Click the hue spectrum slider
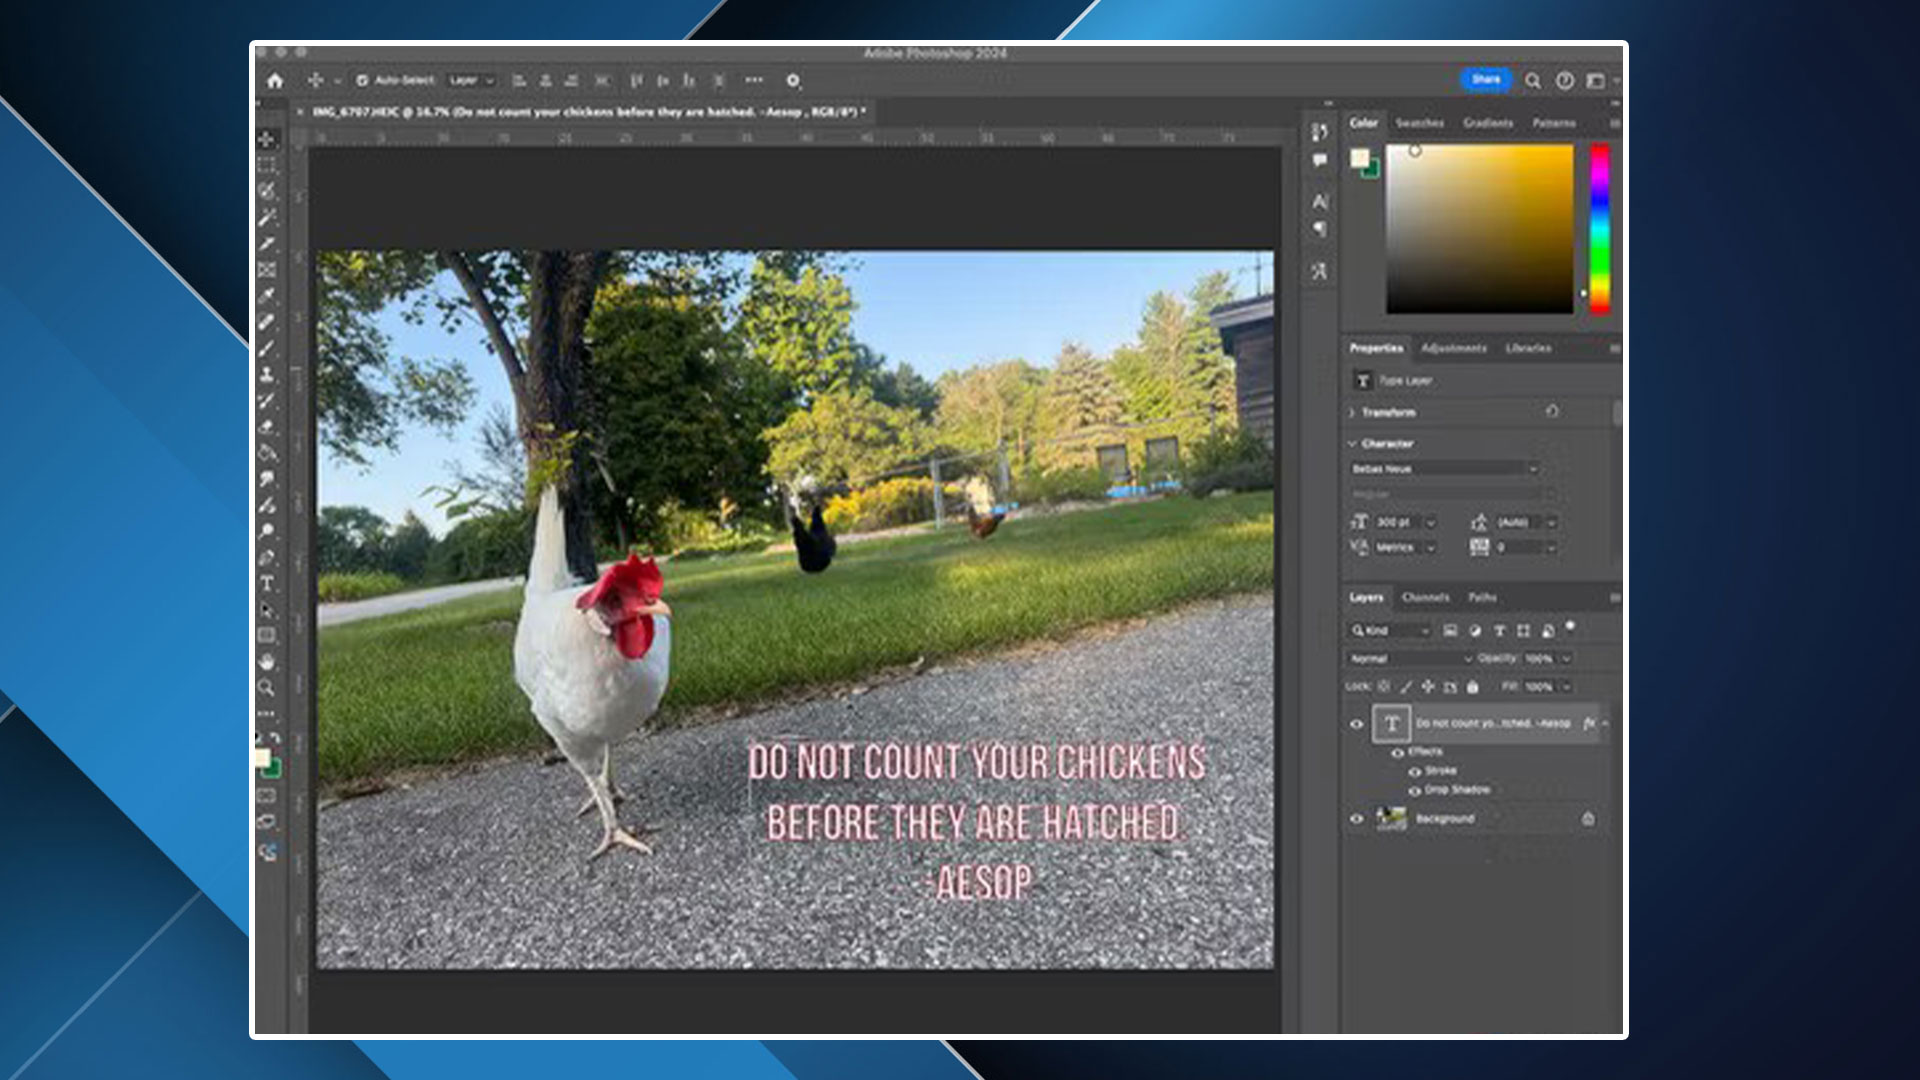Screen dimensions: 1920x1080 pyautogui.click(x=1600, y=229)
